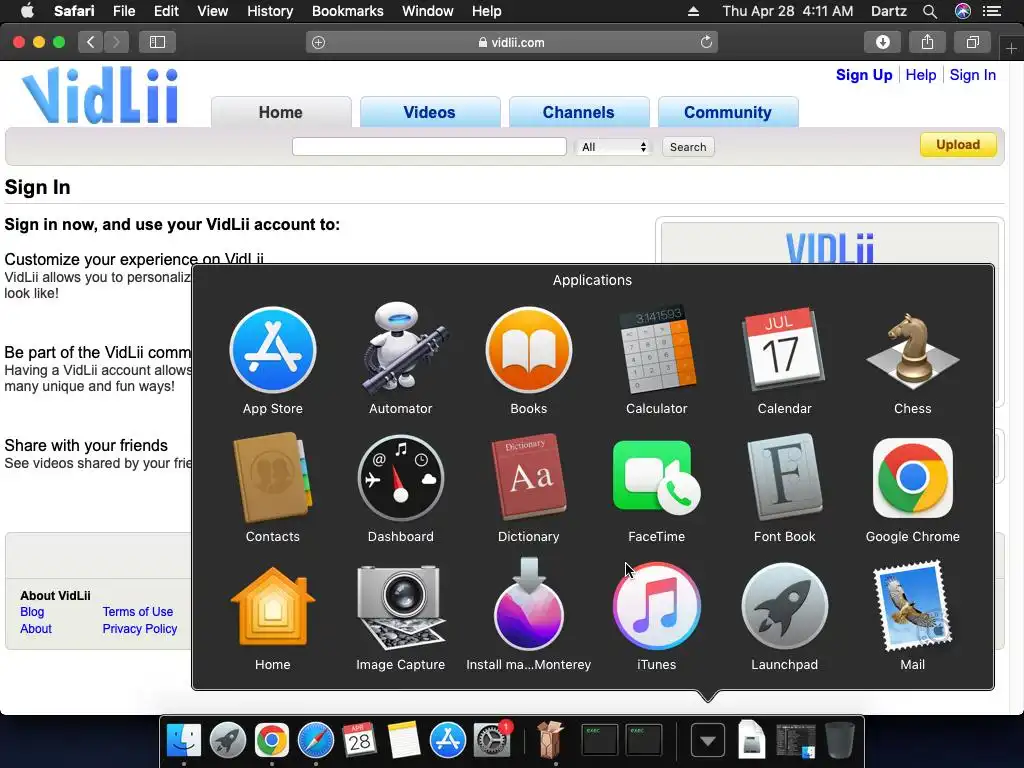Screen dimensions: 1024x768
Task: Open Trash in the Dock
Action: tap(839, 740)
